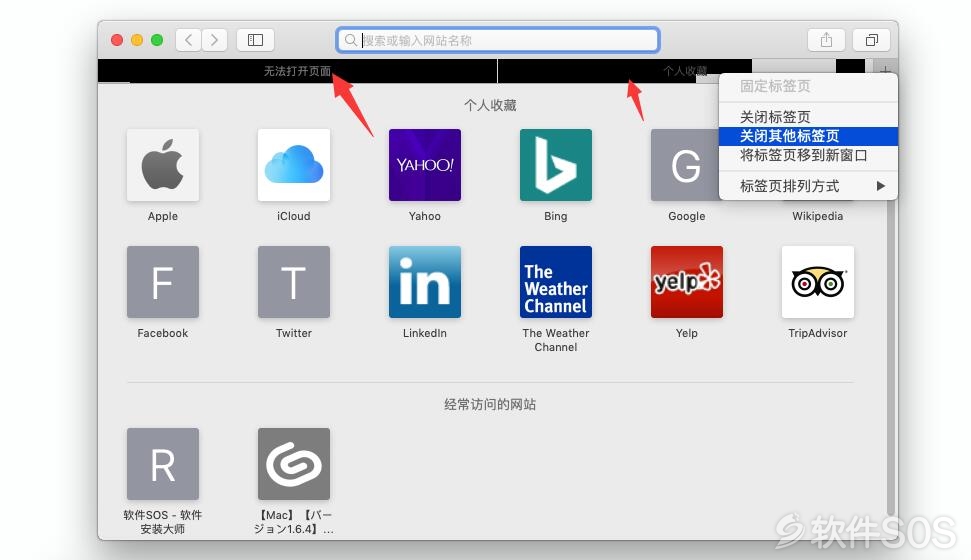
Task: Click the 经常访问的网站 heading text
Action: 490,405
